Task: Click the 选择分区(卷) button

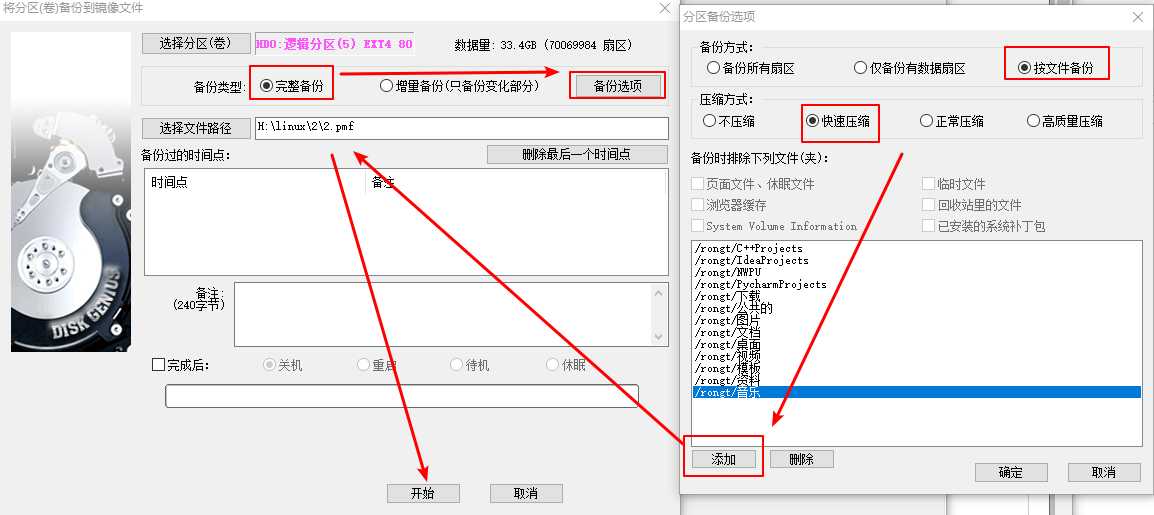Action: 196,43
